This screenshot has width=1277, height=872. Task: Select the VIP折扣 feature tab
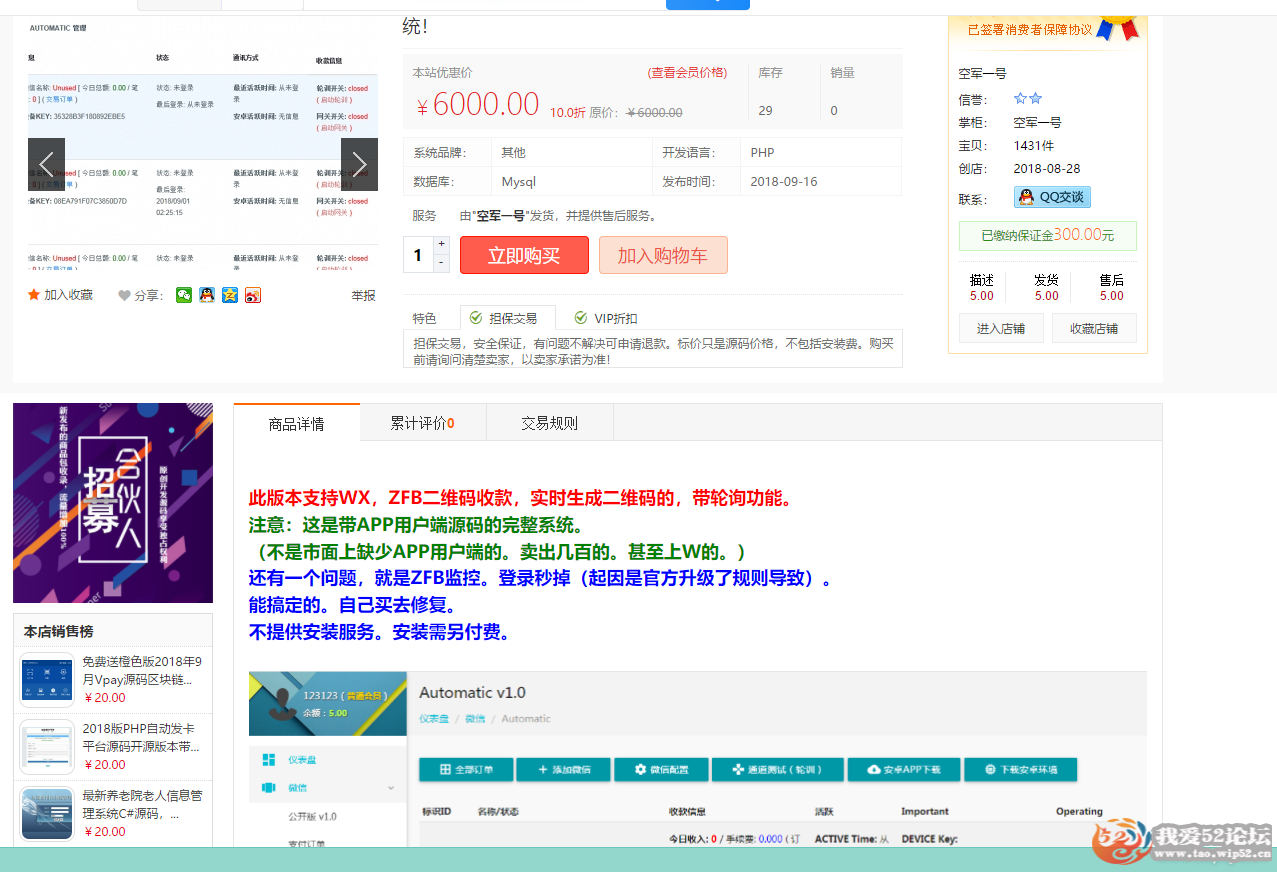[606, 318]
